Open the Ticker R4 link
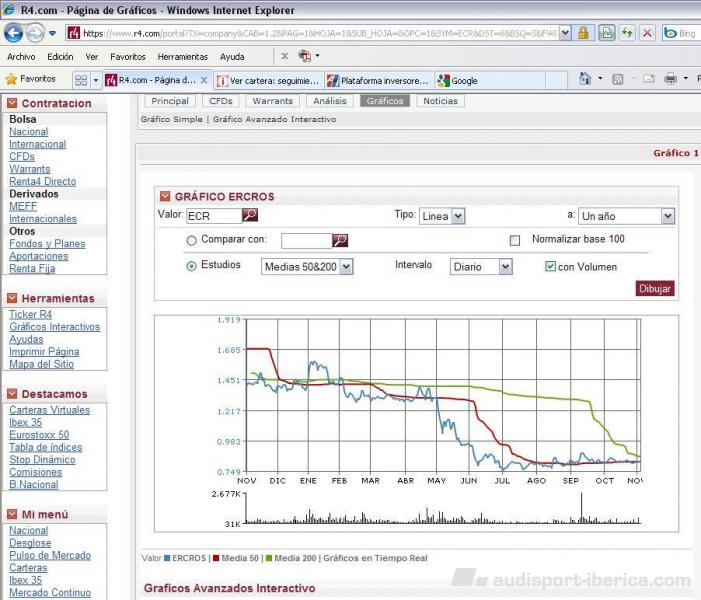This screenshot has width=701, height=600. (x=30, y=314)
